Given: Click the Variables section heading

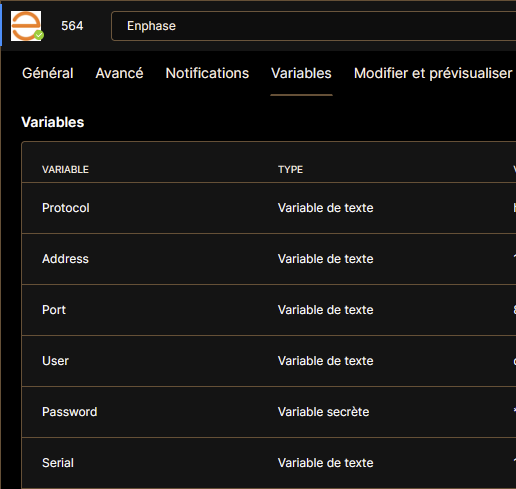Looking at the screenshot, I should [53, 122].
